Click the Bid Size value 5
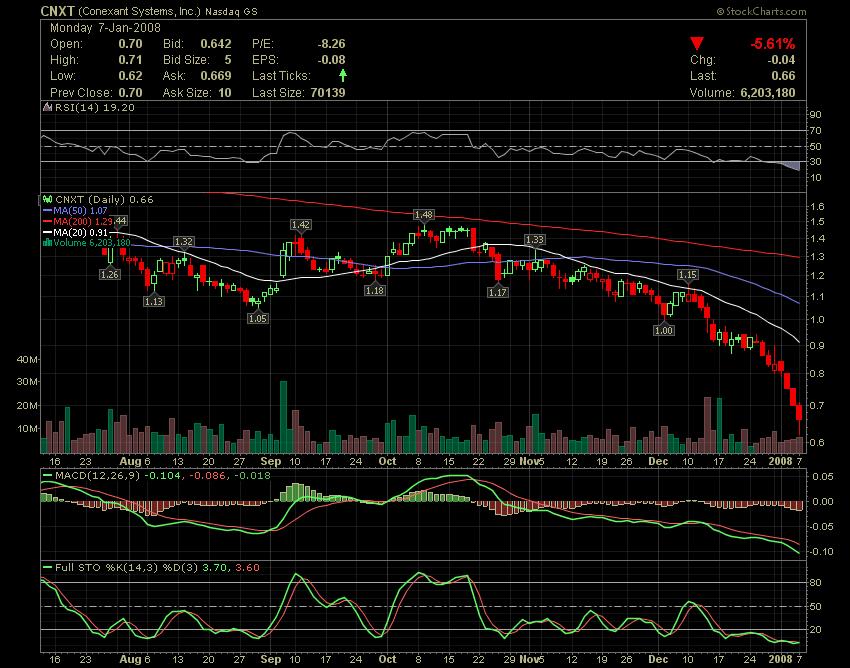This screenshot has width=850, height=668. (228, 60)
